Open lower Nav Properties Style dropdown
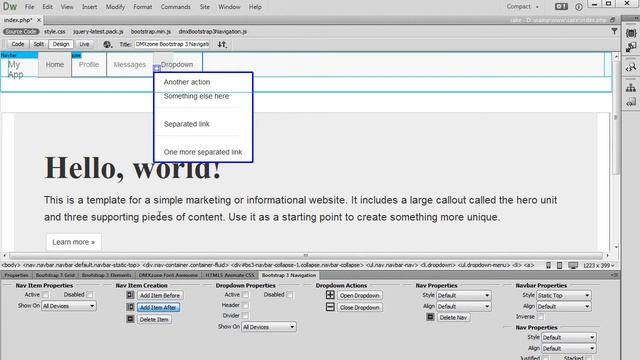The image size is (640, 360). pyautogui.click(x=569, y=338)
